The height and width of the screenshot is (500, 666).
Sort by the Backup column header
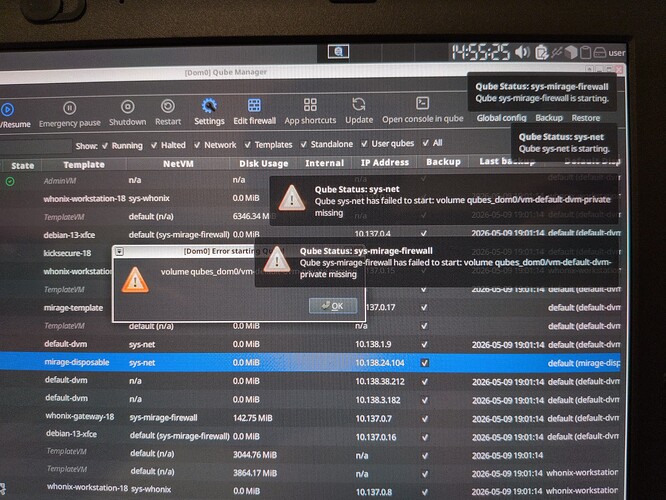tap(443, 162)
